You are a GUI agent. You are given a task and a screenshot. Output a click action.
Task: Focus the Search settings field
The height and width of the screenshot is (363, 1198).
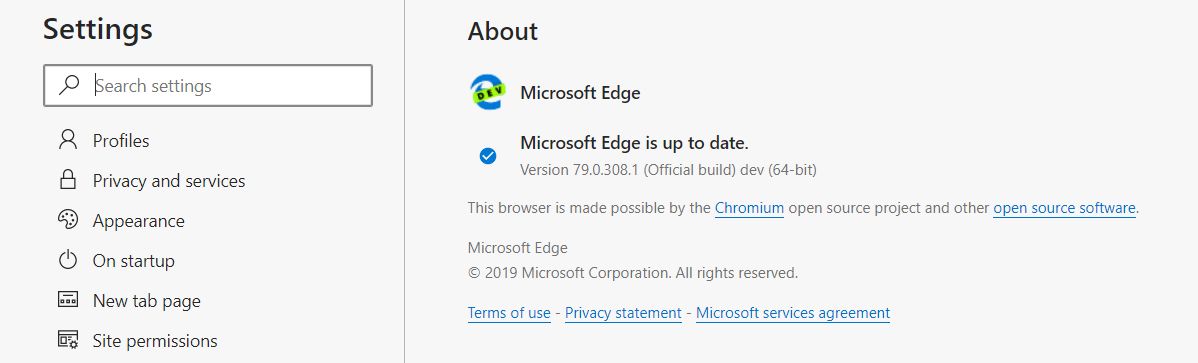click(208, 85)
